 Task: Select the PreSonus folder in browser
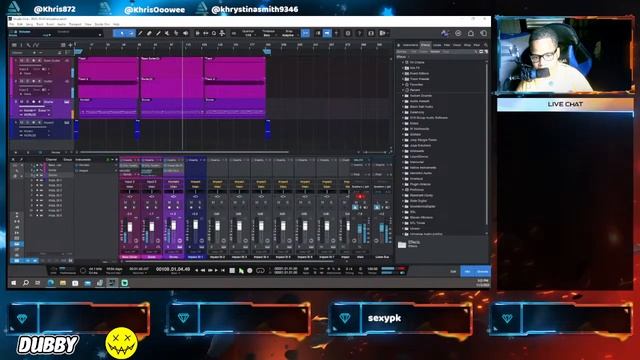coord(417,190)
